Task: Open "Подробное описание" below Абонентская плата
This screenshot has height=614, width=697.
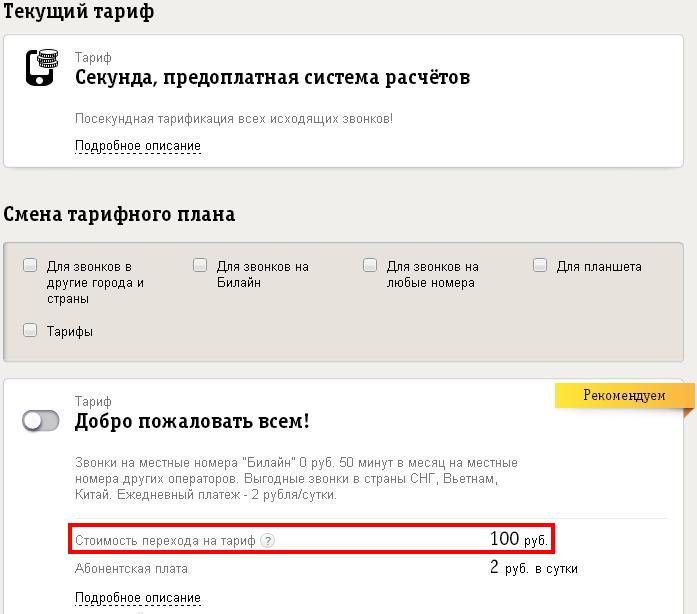Action: [x=138, y=598]
